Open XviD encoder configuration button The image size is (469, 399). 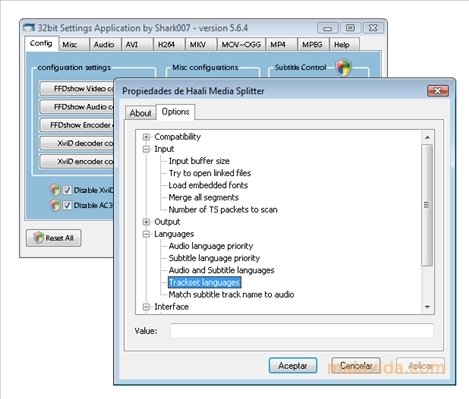point(77,162)
